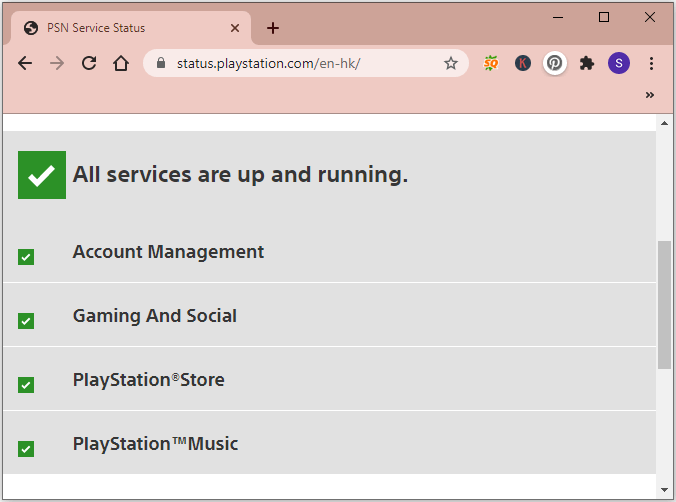Close the PSN Service Status tab

235,28
